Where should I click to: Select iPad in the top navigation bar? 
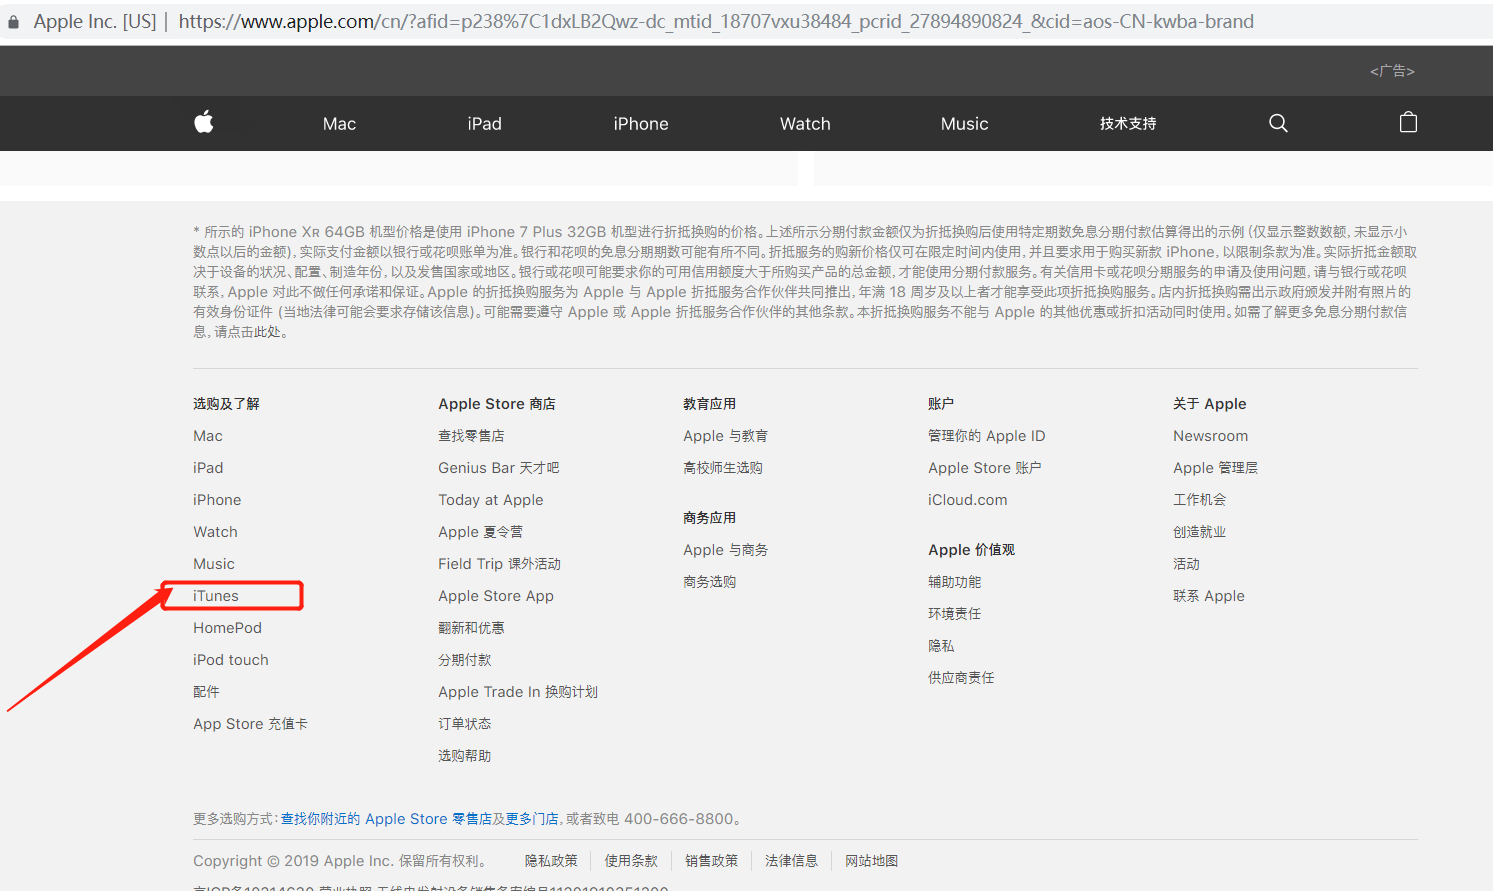click(x=484, y=124)
